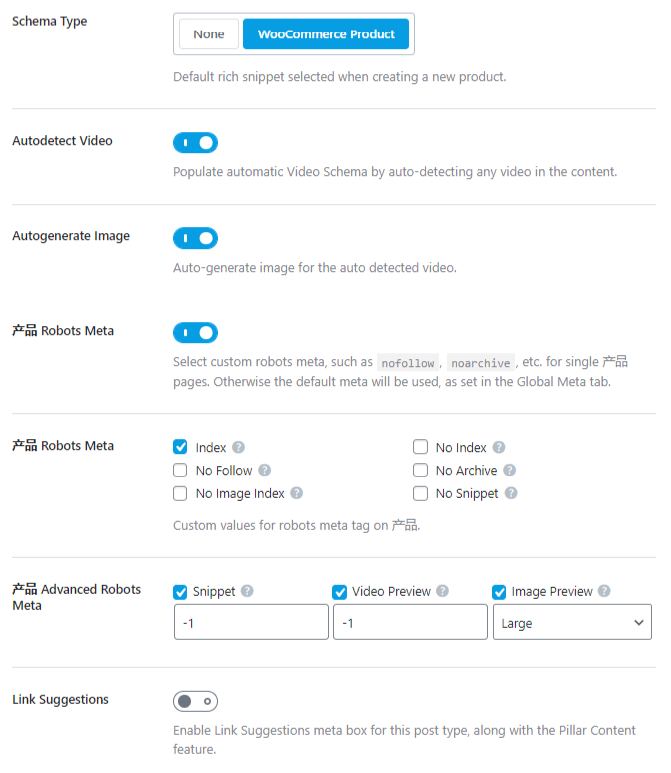Check the No Follow checkbox

[180, 471]
